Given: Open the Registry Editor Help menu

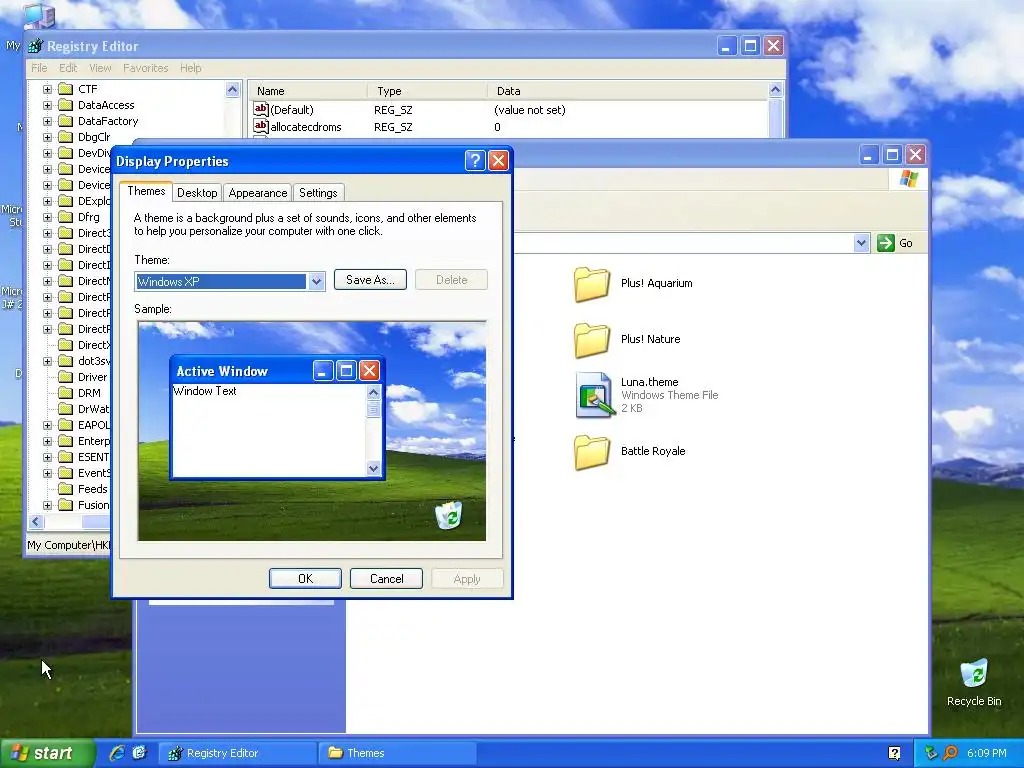Looking at the screenshot, I should click(191, 68).
